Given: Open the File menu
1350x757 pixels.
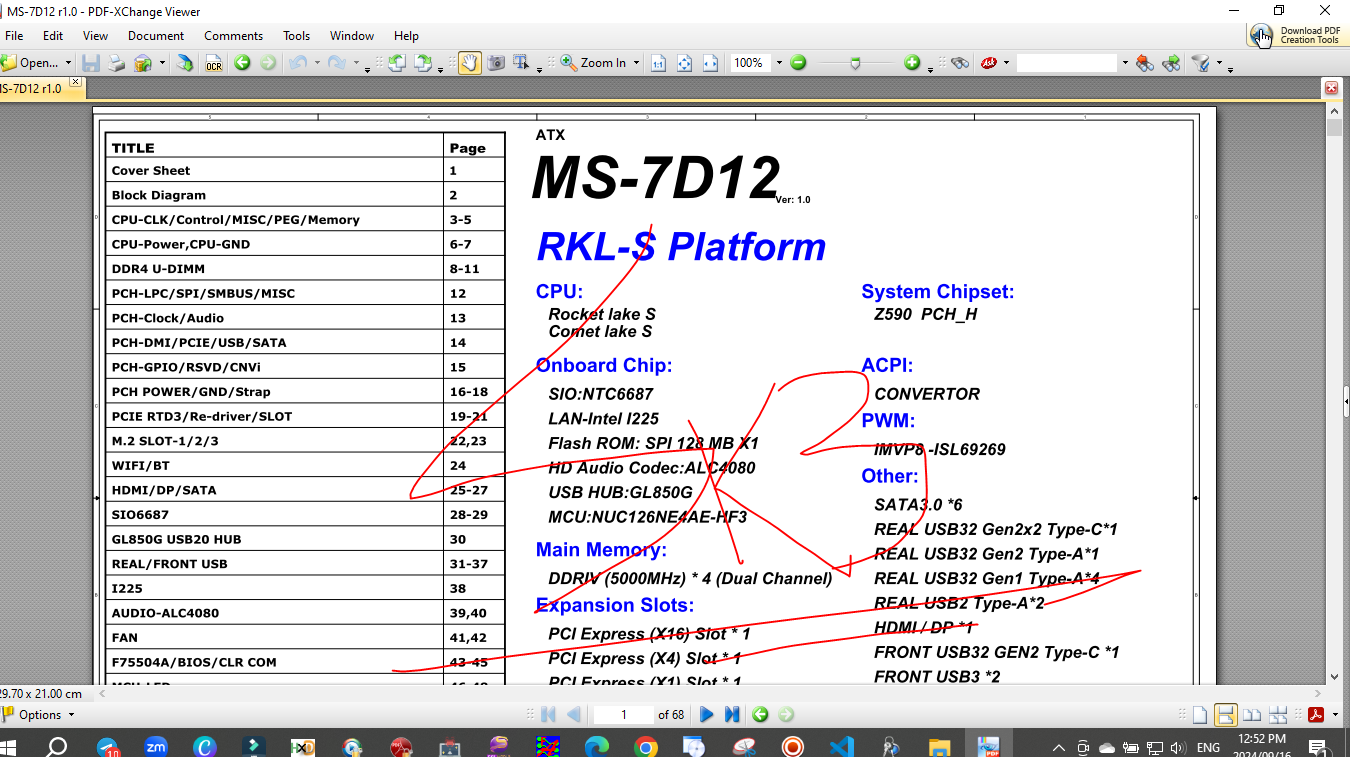Looking at the screenshot, I should 14,35.
